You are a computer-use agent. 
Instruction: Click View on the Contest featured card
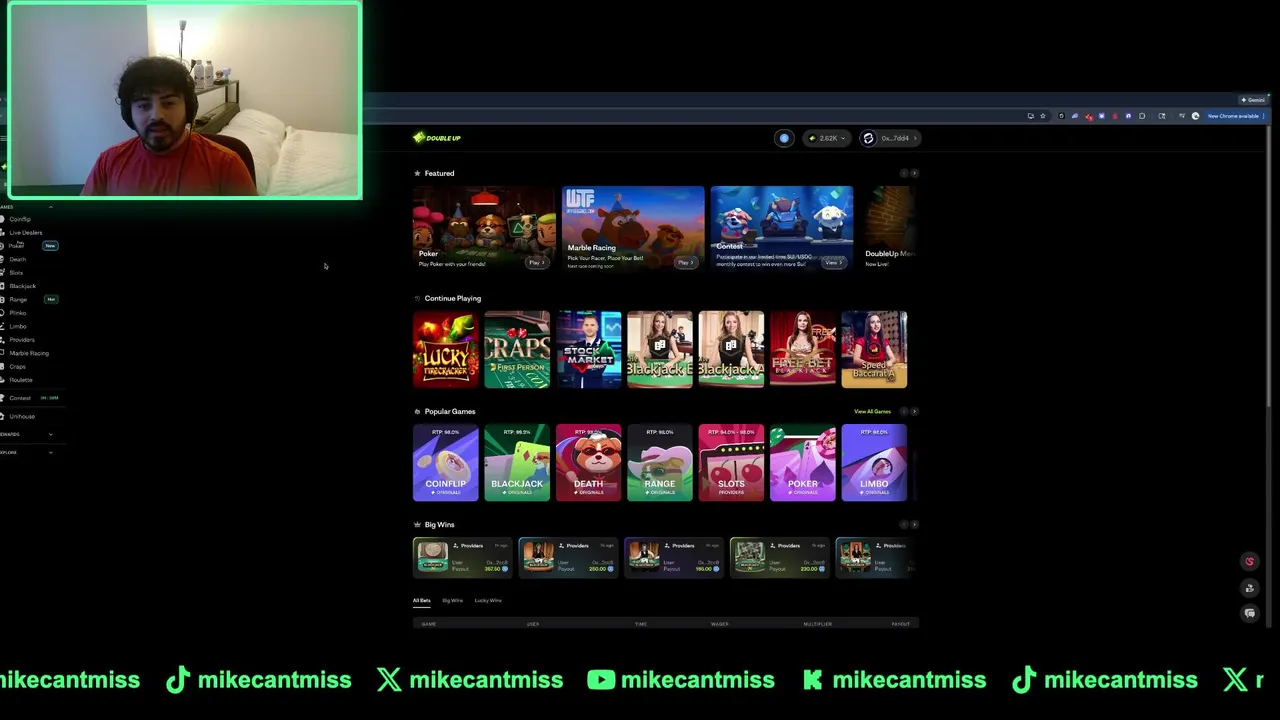coord(834,262)
